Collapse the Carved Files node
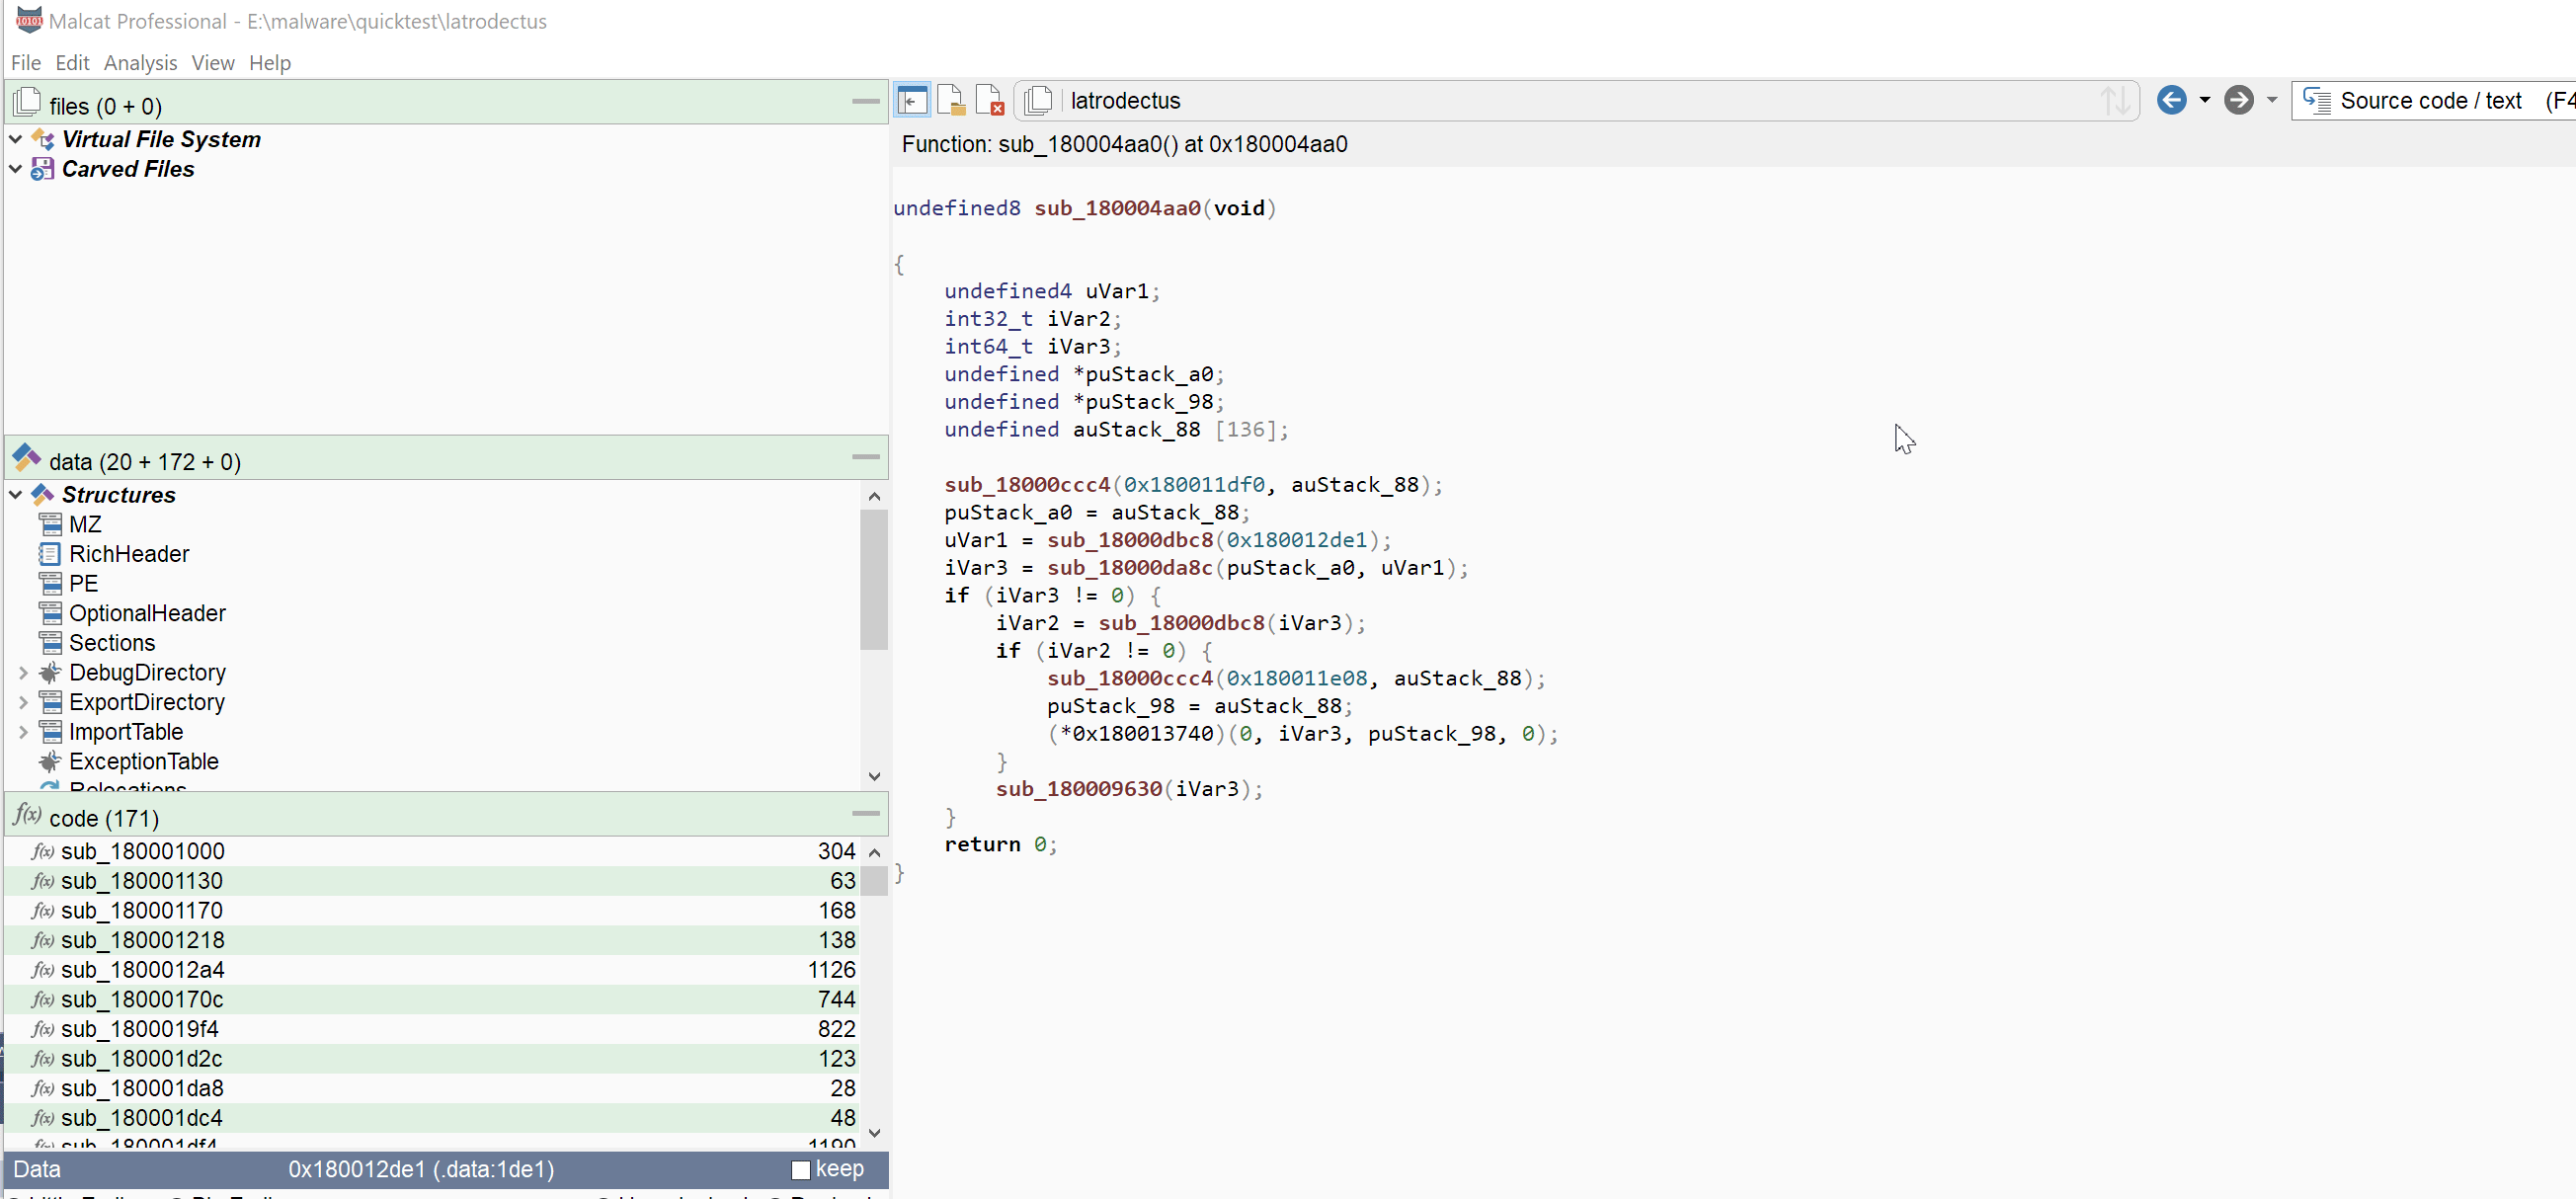 point(16,169)
